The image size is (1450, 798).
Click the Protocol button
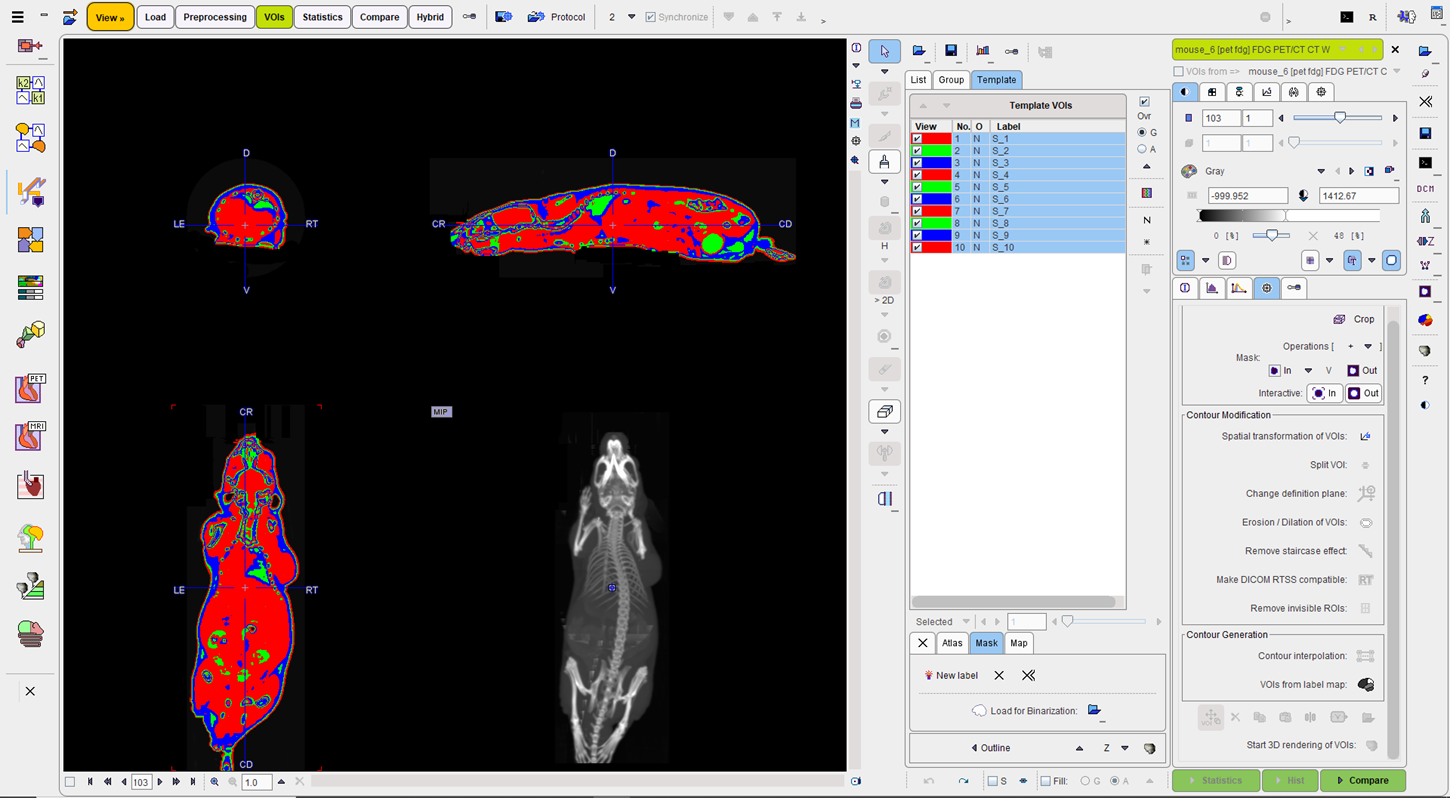coord(558,17)
